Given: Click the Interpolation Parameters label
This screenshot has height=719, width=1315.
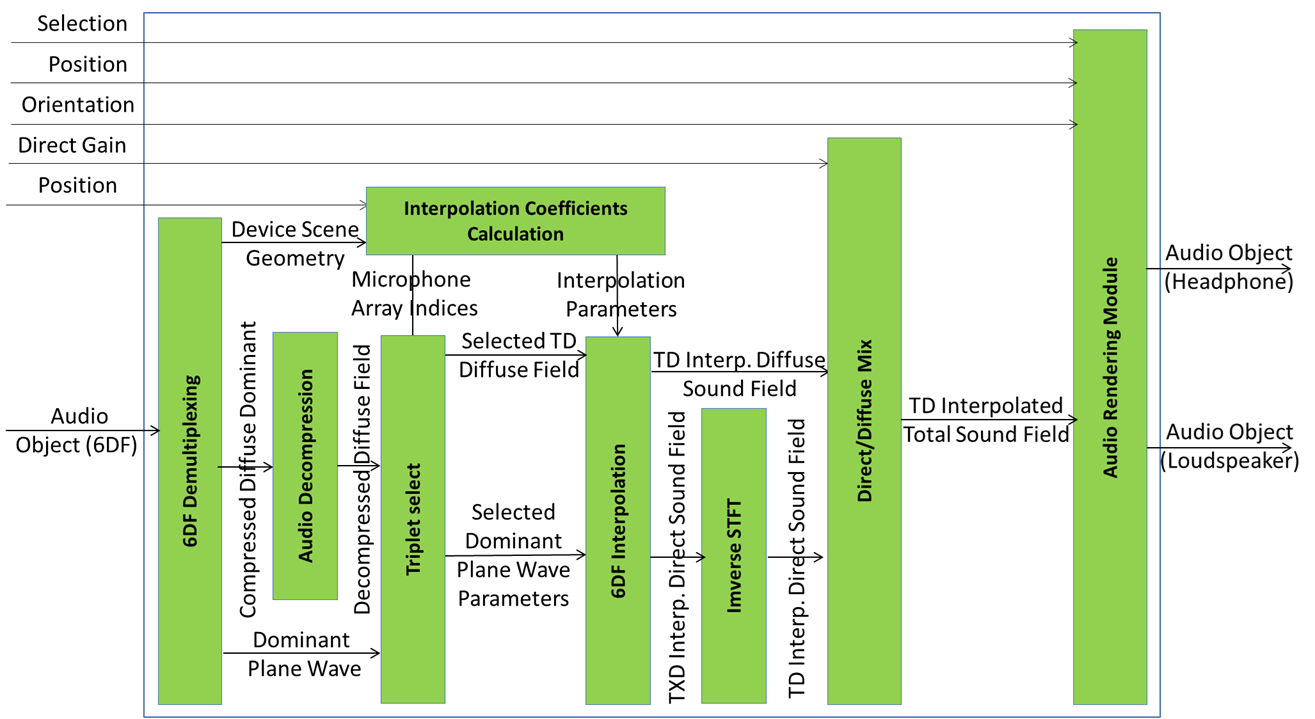Looking at the screenshot, I should [x=620, y=294].
